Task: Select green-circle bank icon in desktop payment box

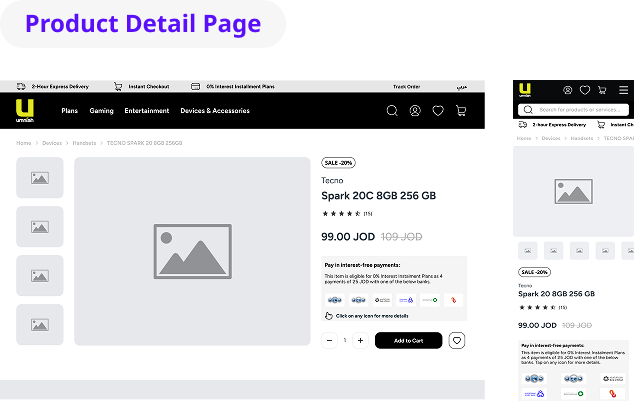Action: pyautogui.click(x=430, y=300)
